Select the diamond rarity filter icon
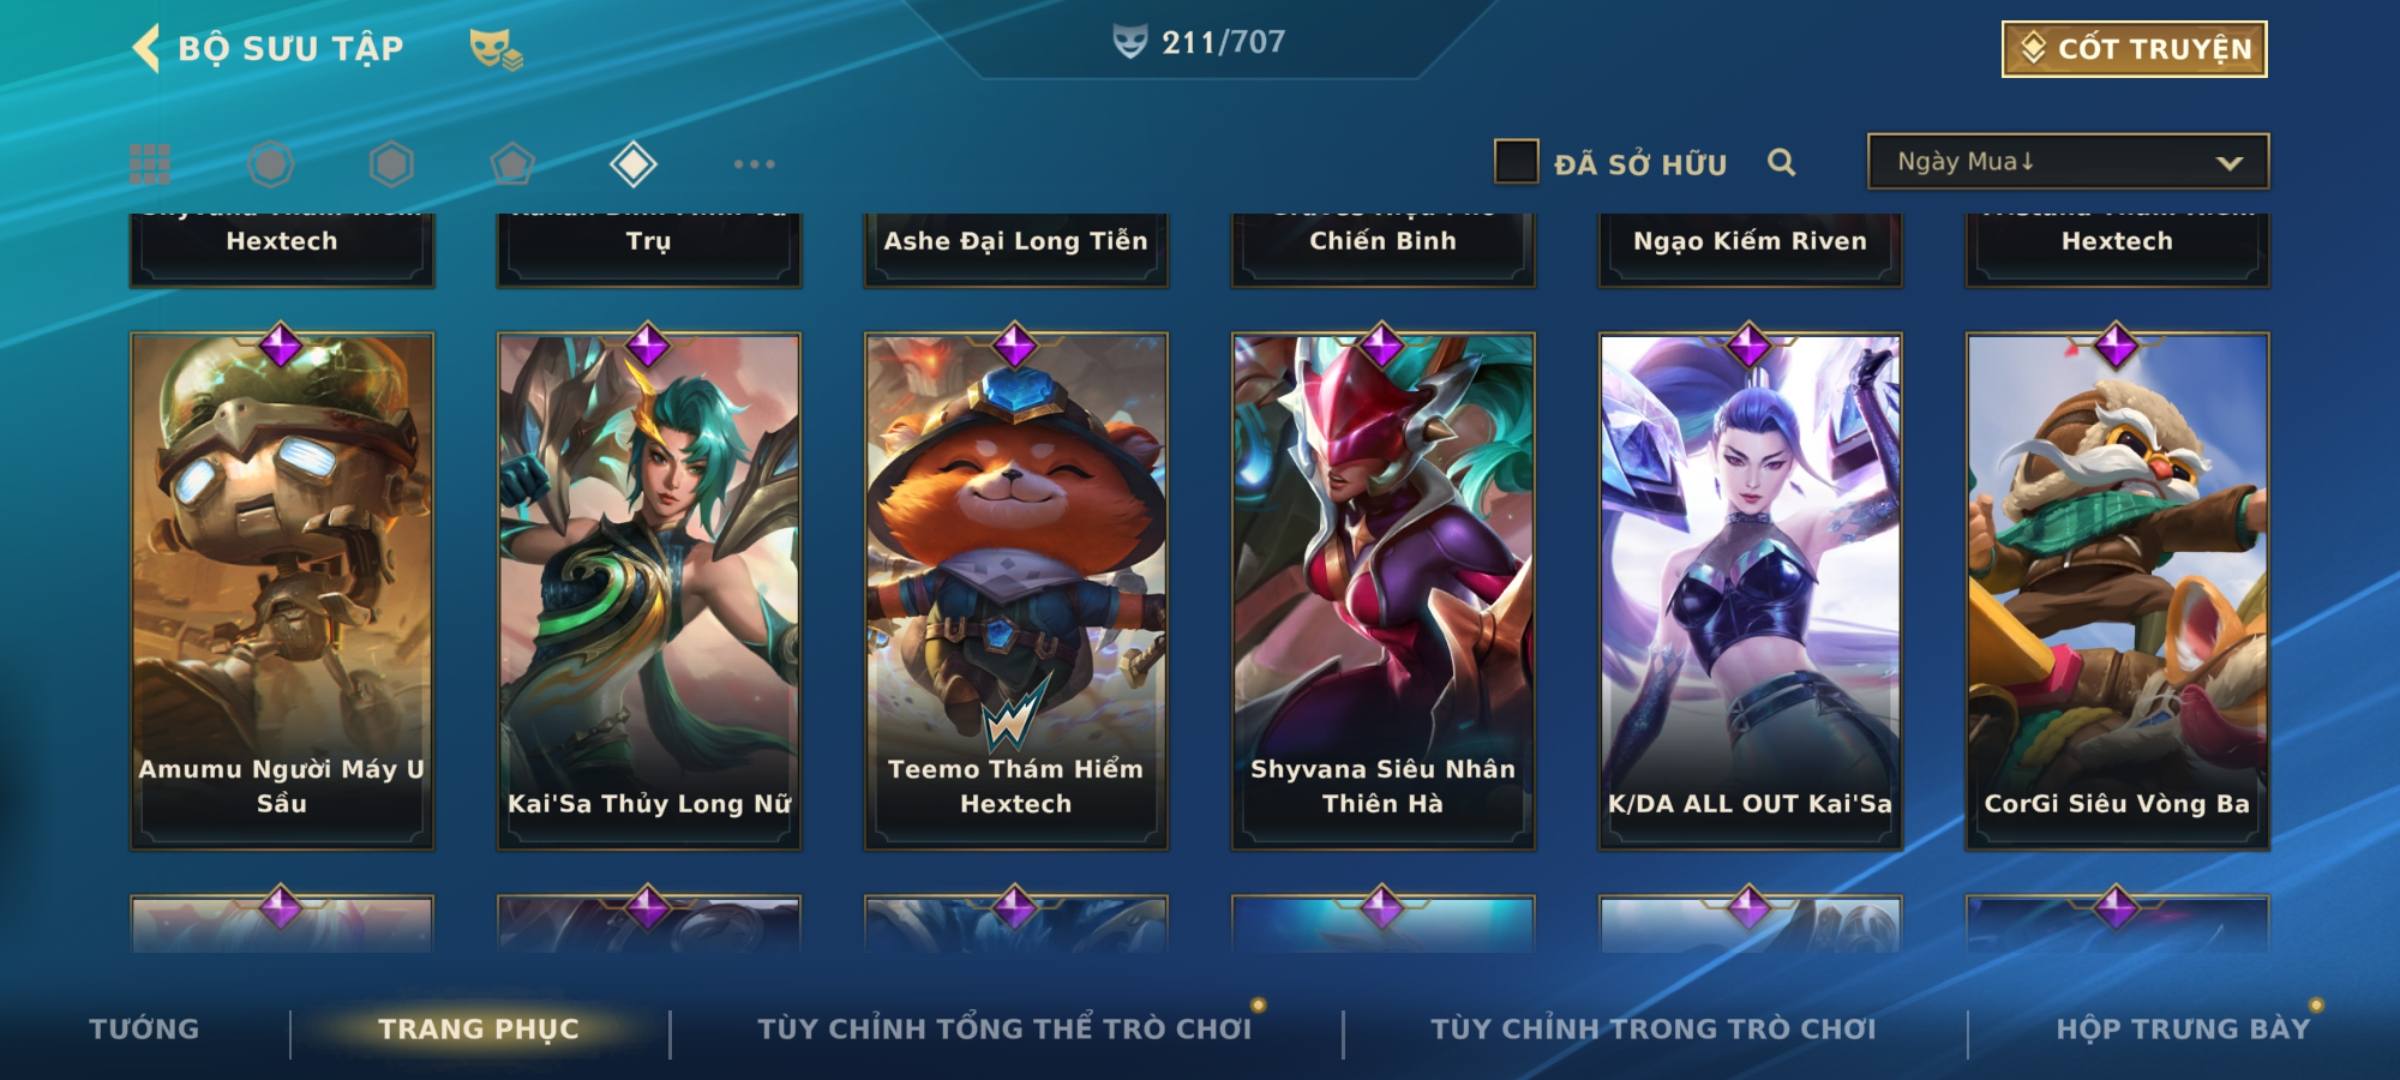The height and width of the screenshot is (1080, 2400). [x=633, y=164]
